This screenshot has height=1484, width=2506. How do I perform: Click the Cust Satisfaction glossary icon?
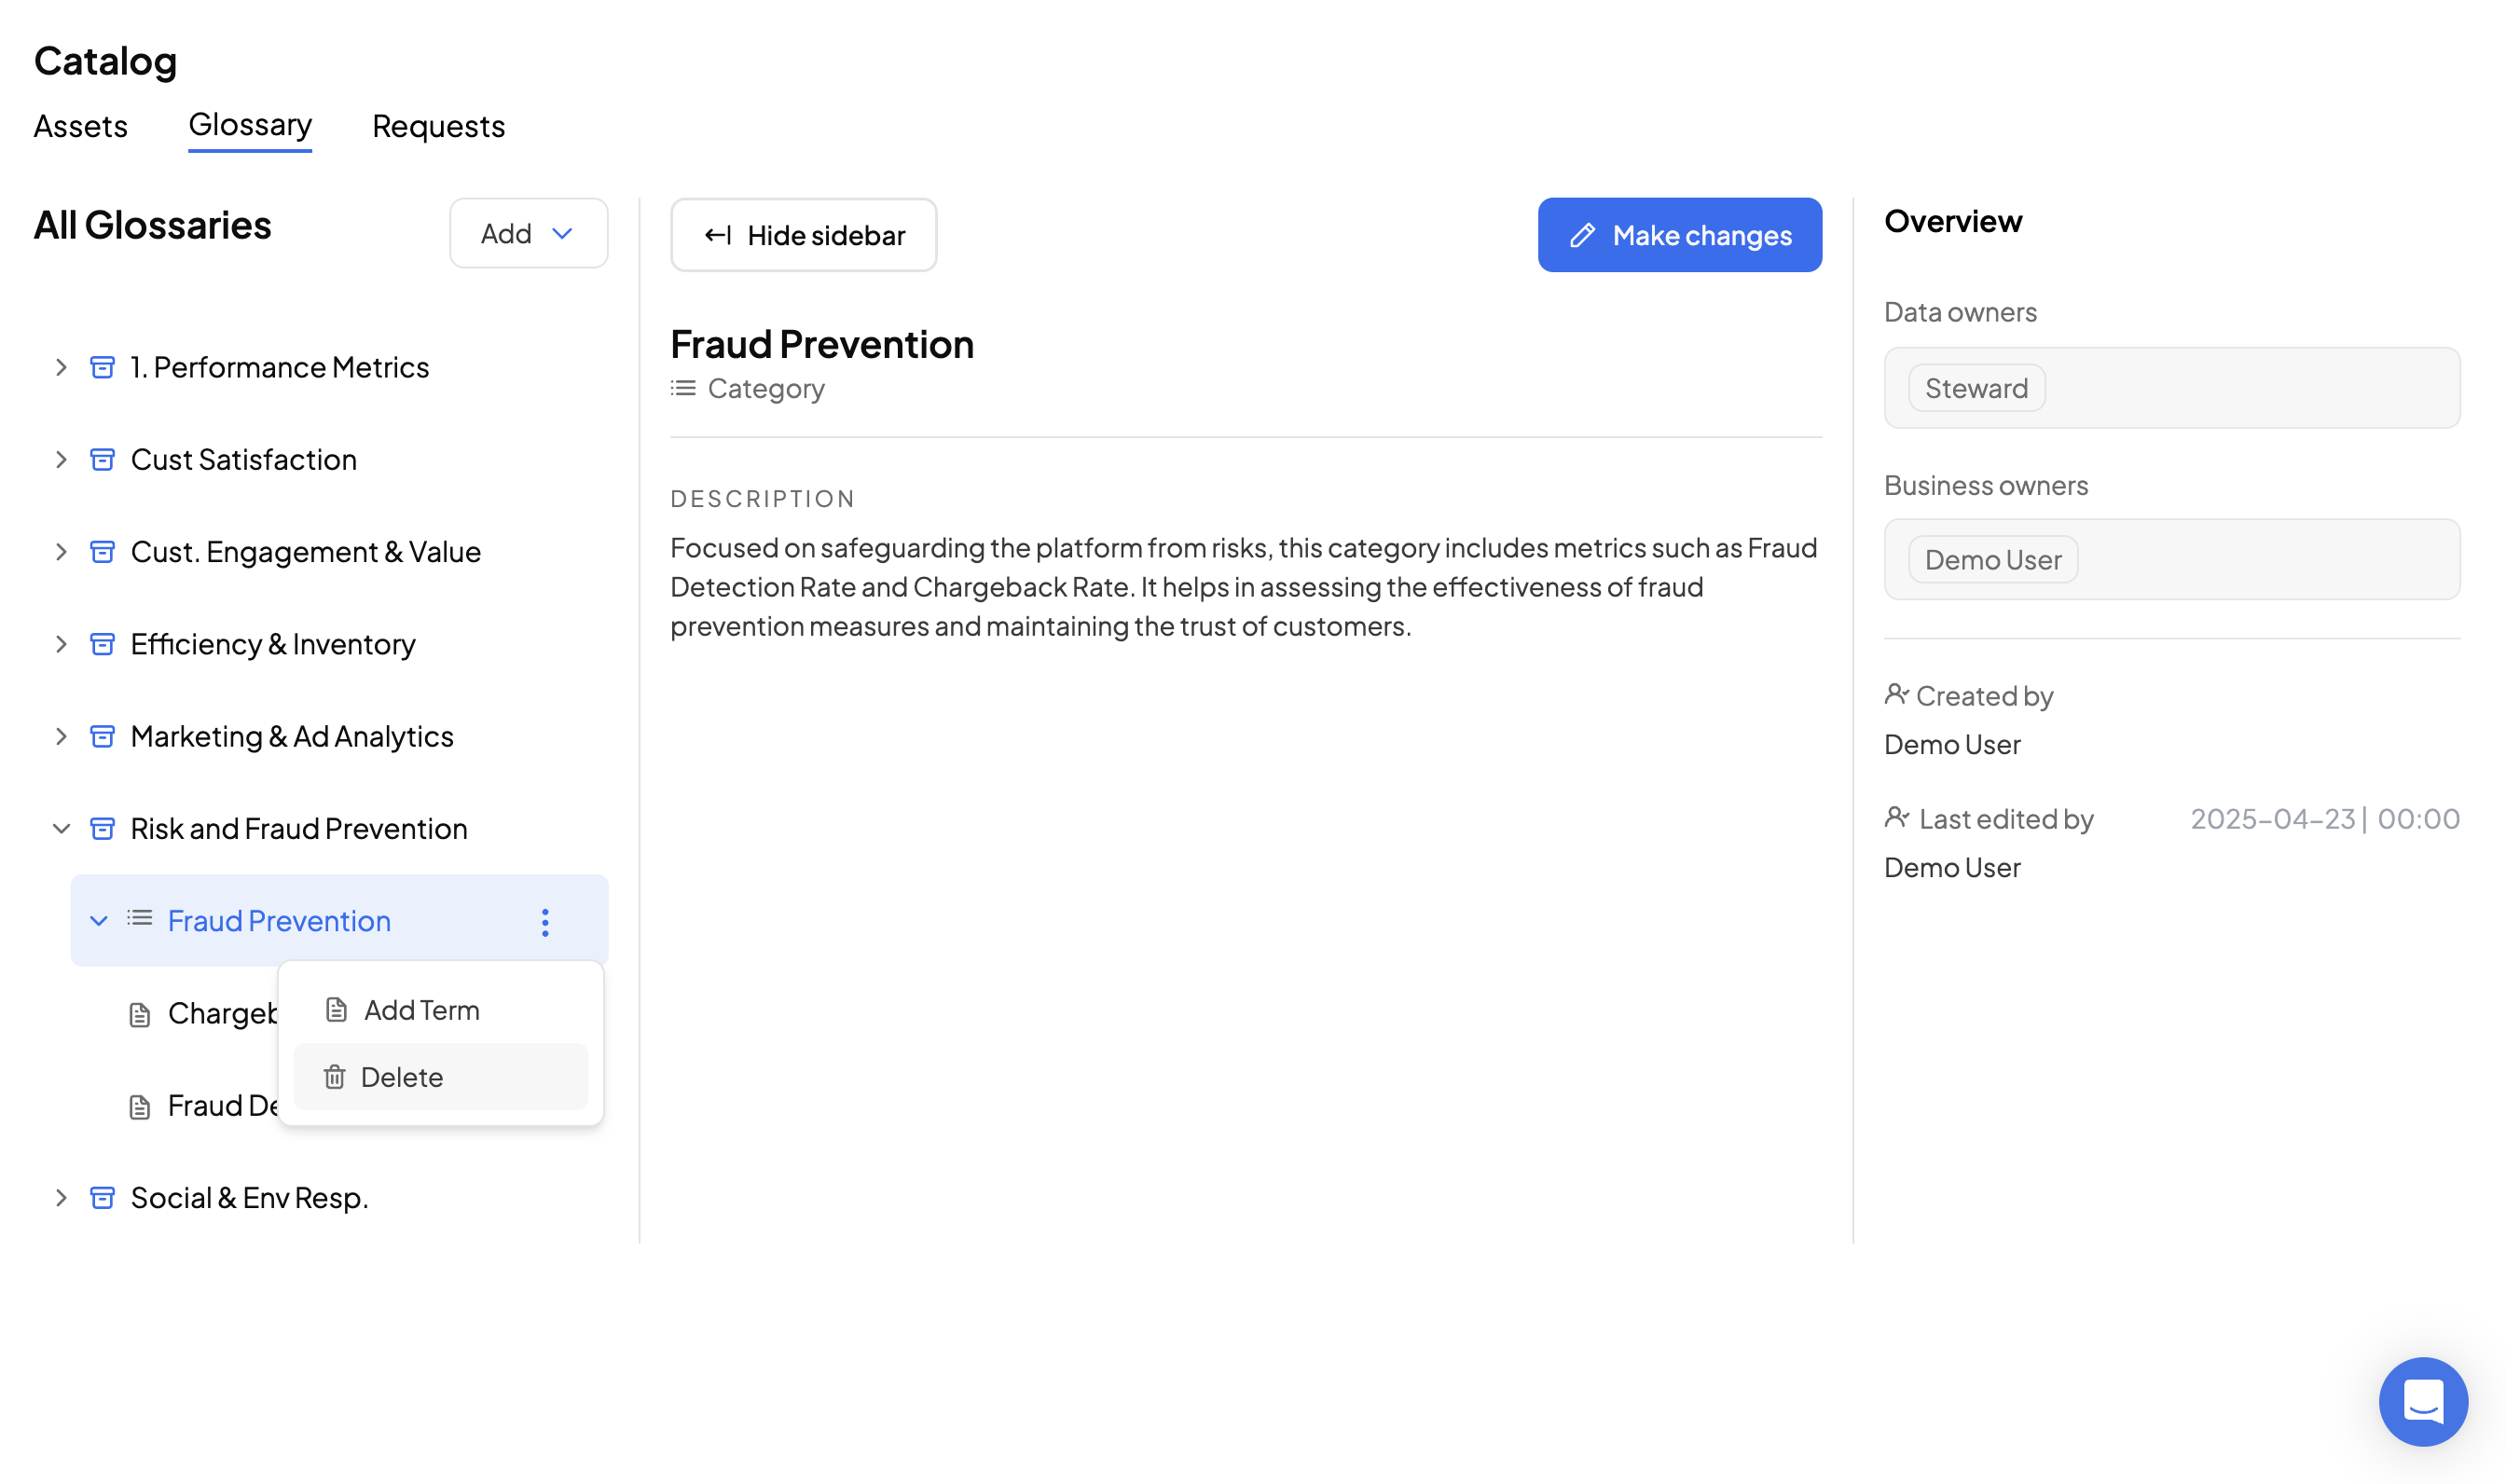coord(102,459)
